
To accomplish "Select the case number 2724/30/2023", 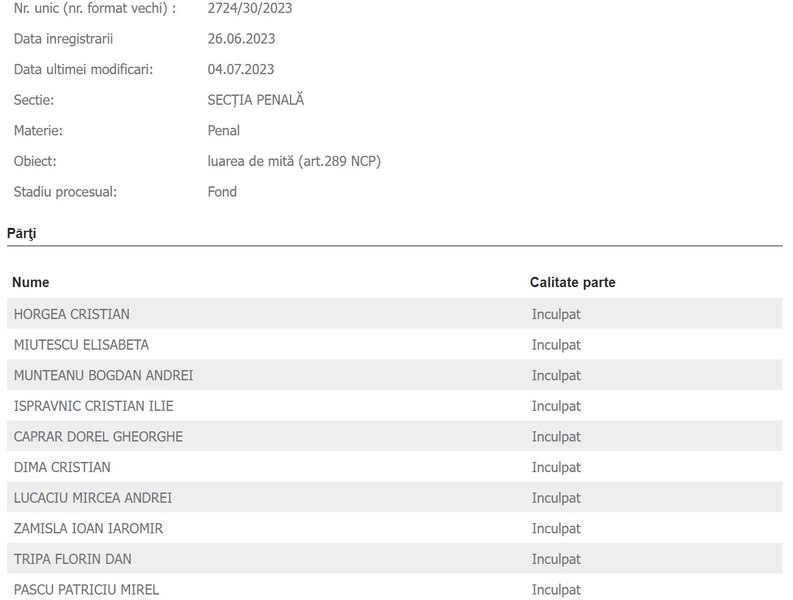I will (x=249, y=8).
